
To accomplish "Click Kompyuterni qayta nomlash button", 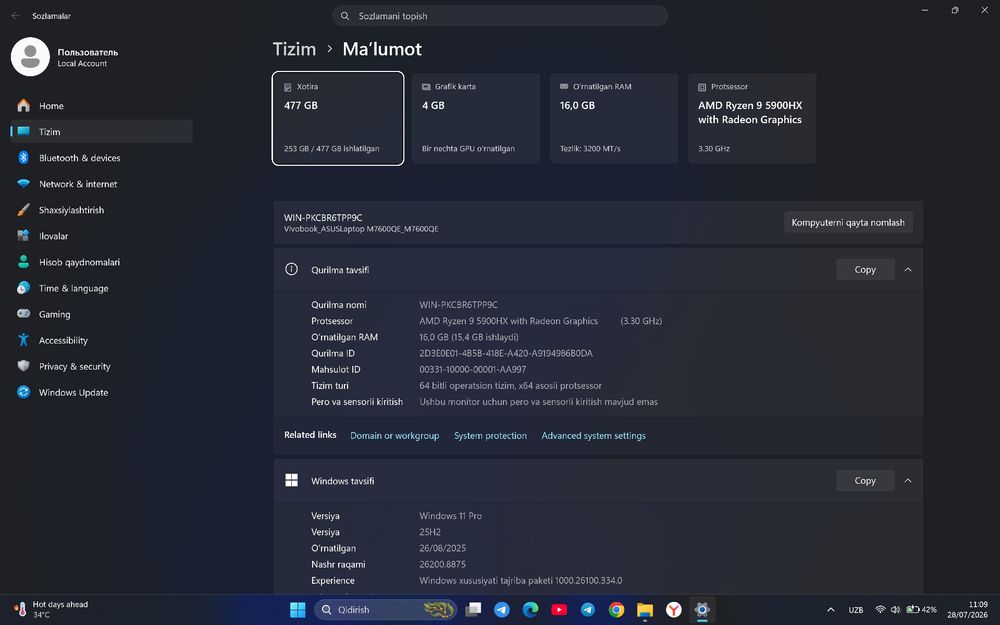I will (x=848, y=223).
